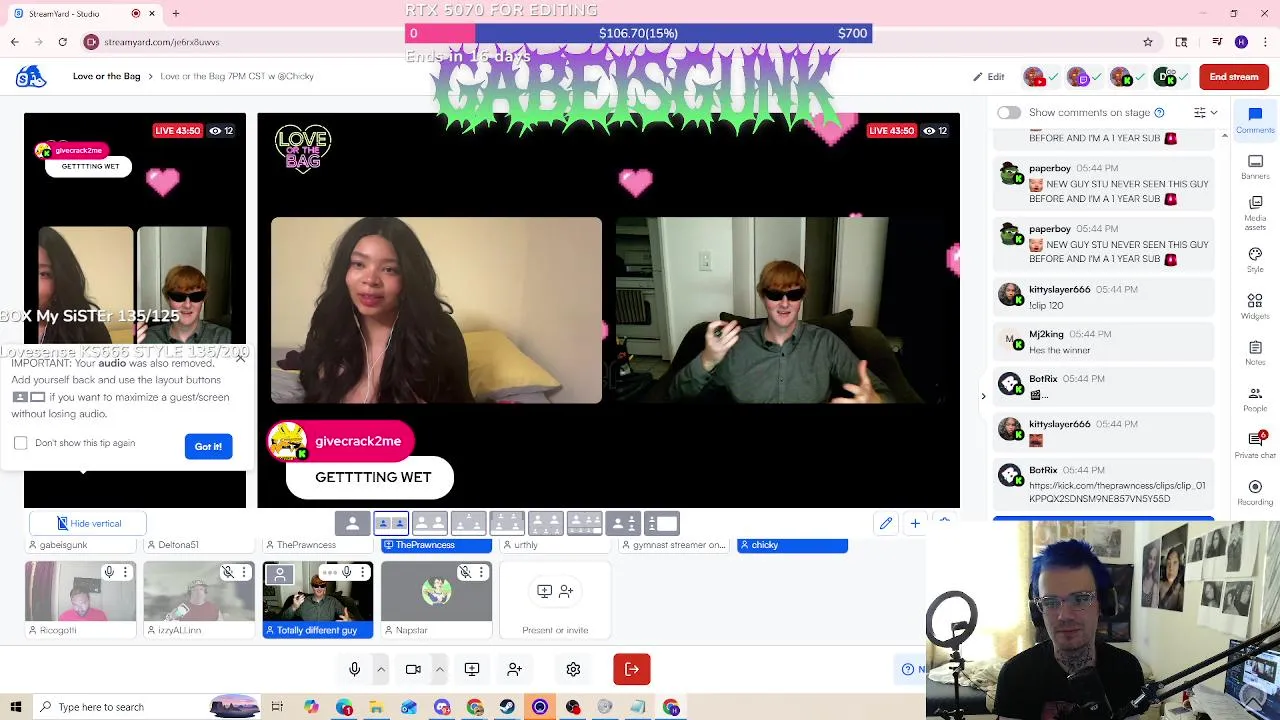The height and width of the screenshot is (720, 1280).
Task: Leave the studio with red exit button
Action: 632,669
